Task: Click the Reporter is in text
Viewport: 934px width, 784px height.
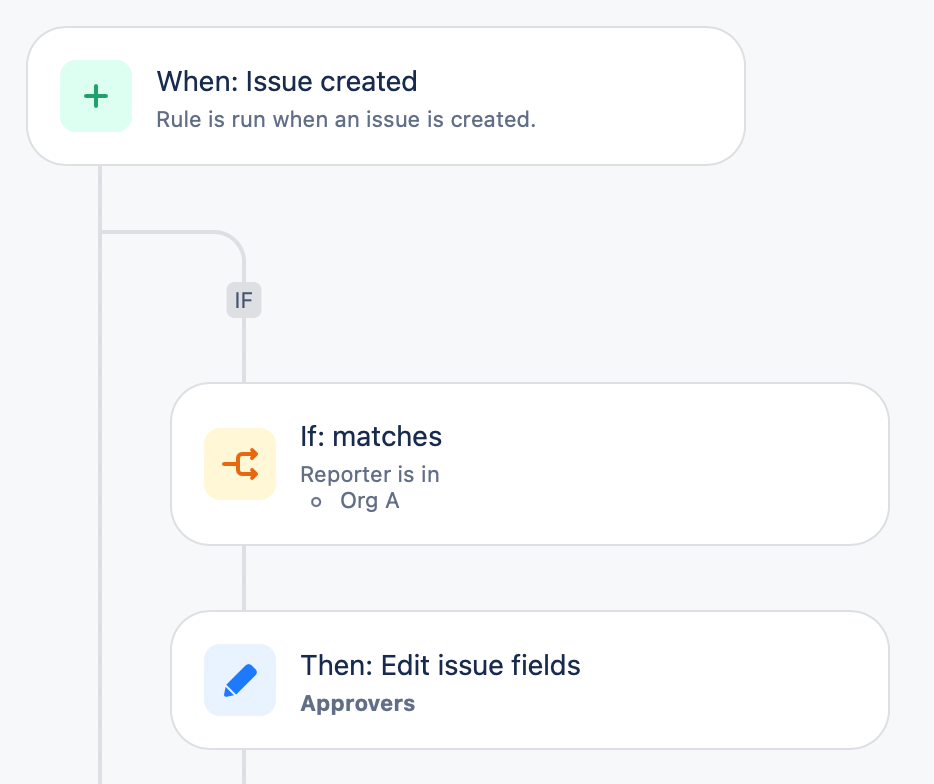Action: tap(370, 474)
